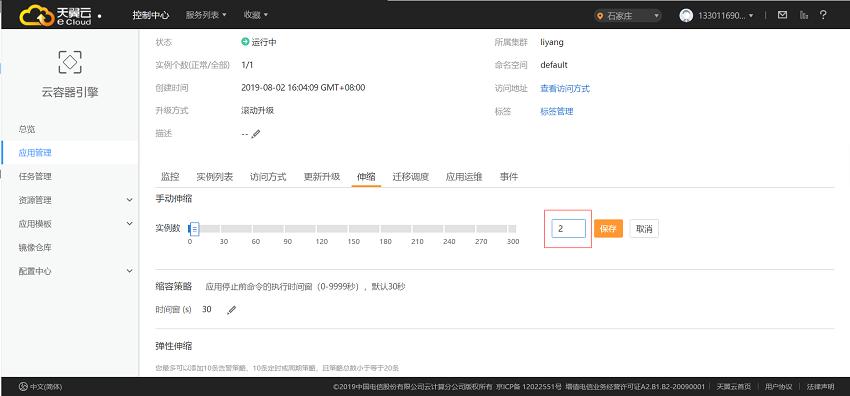Screen dimensions: 850x396
Task: Click the eCloud logo icon
Action: click(55, 15)
